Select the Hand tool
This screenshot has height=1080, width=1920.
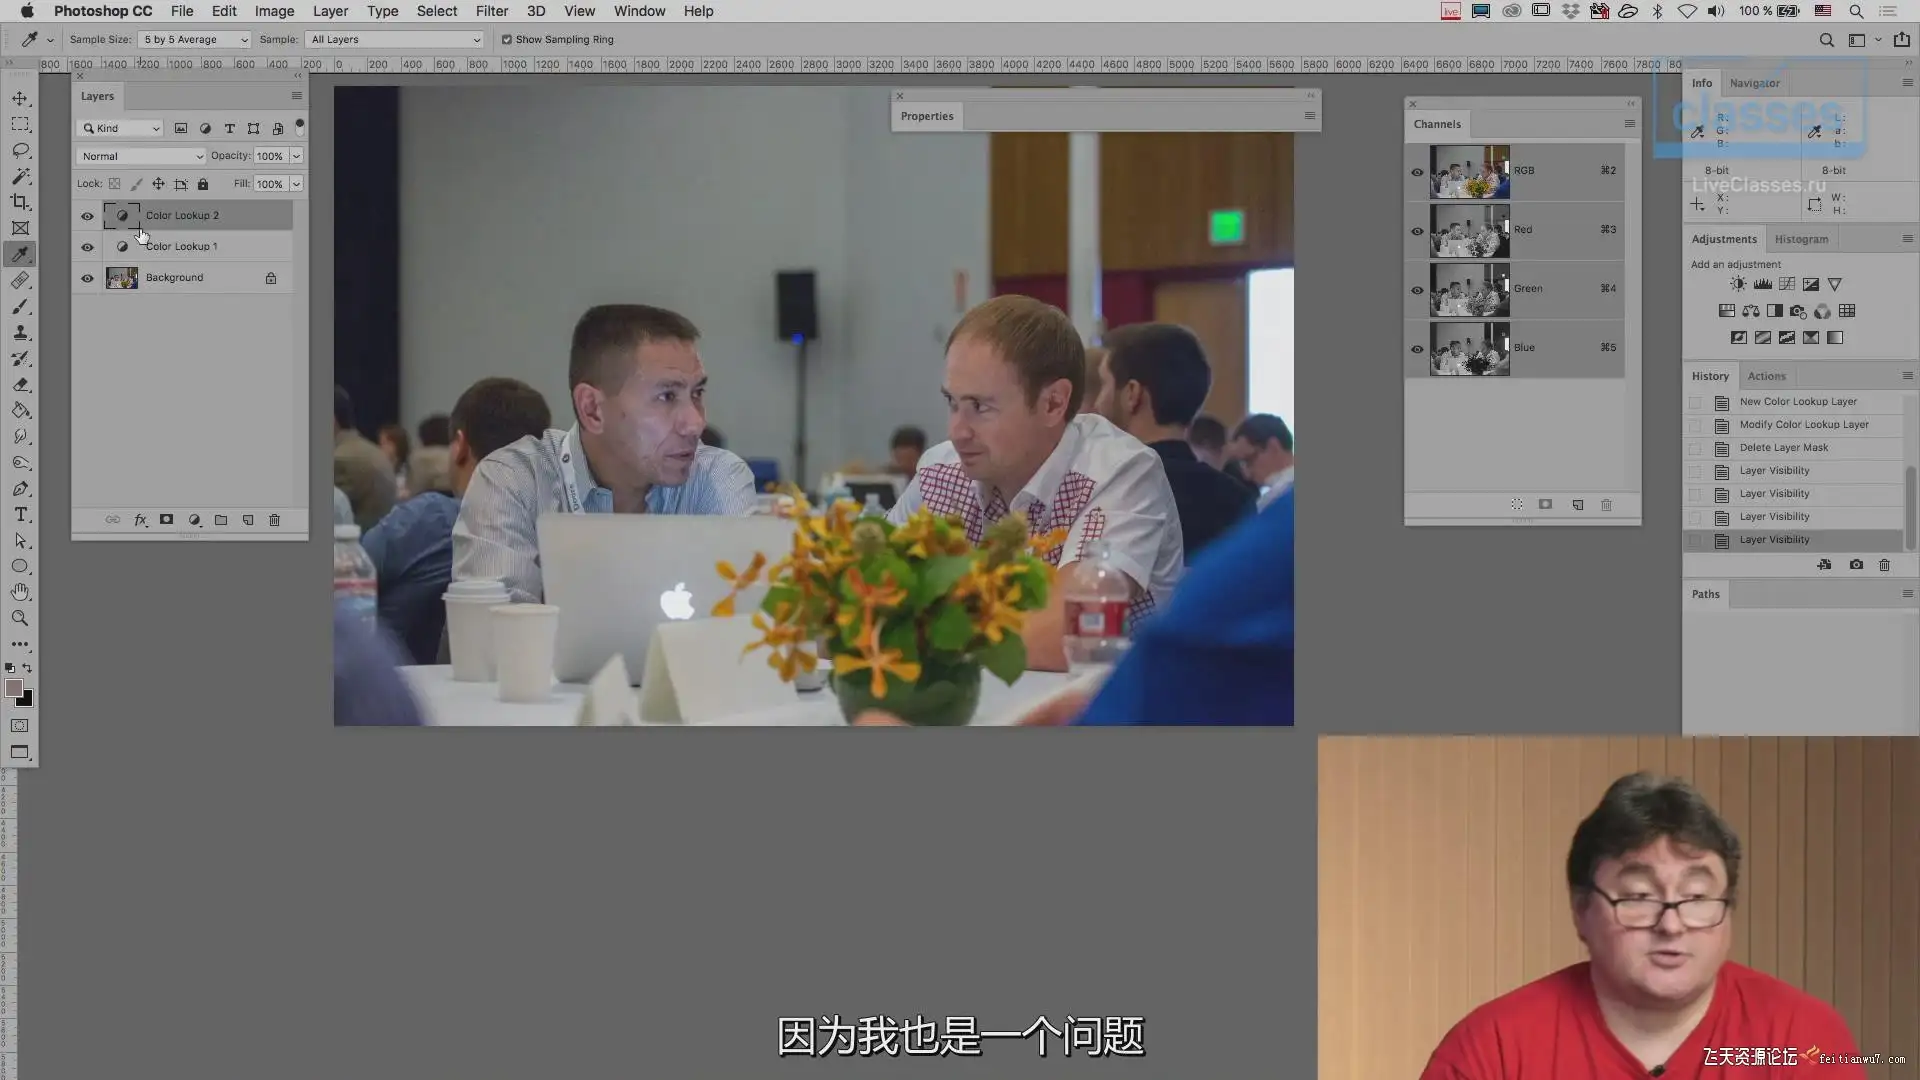coord(20,592)
